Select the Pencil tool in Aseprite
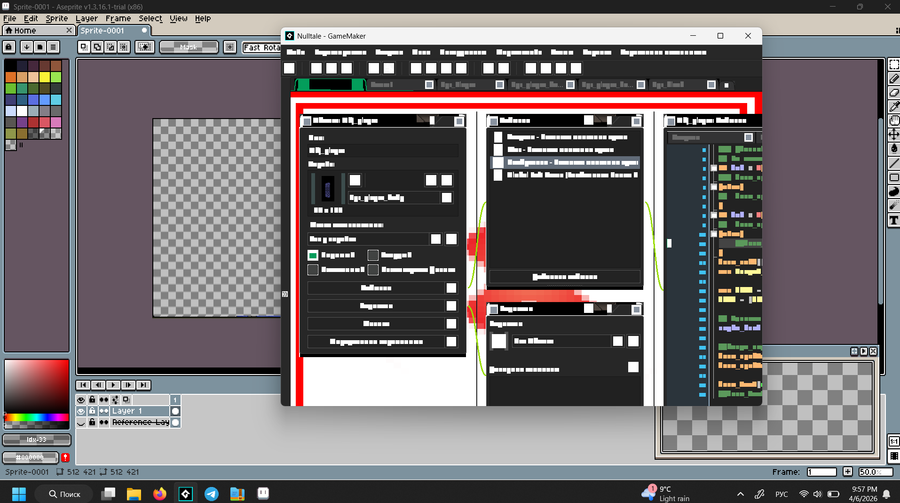This screenshot has width=900, height=503. [894, 79]
